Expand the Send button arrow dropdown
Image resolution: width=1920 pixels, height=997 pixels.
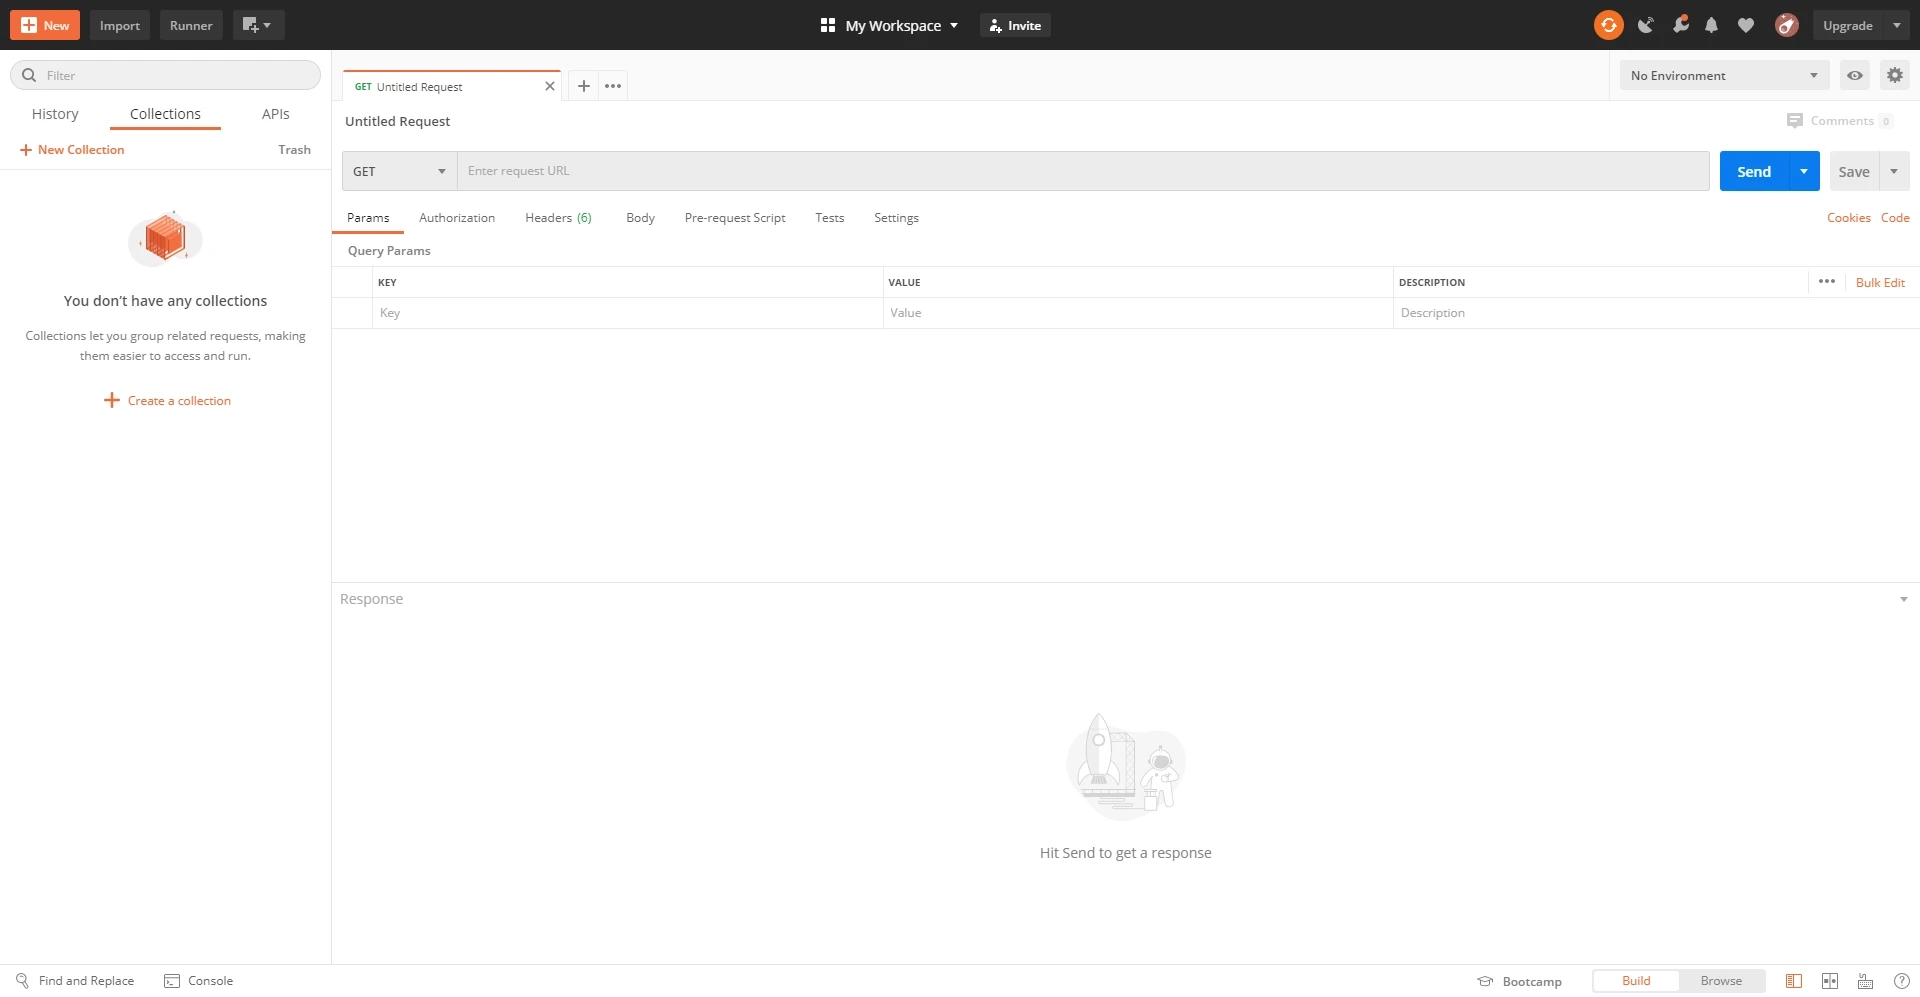point(1804,171)
